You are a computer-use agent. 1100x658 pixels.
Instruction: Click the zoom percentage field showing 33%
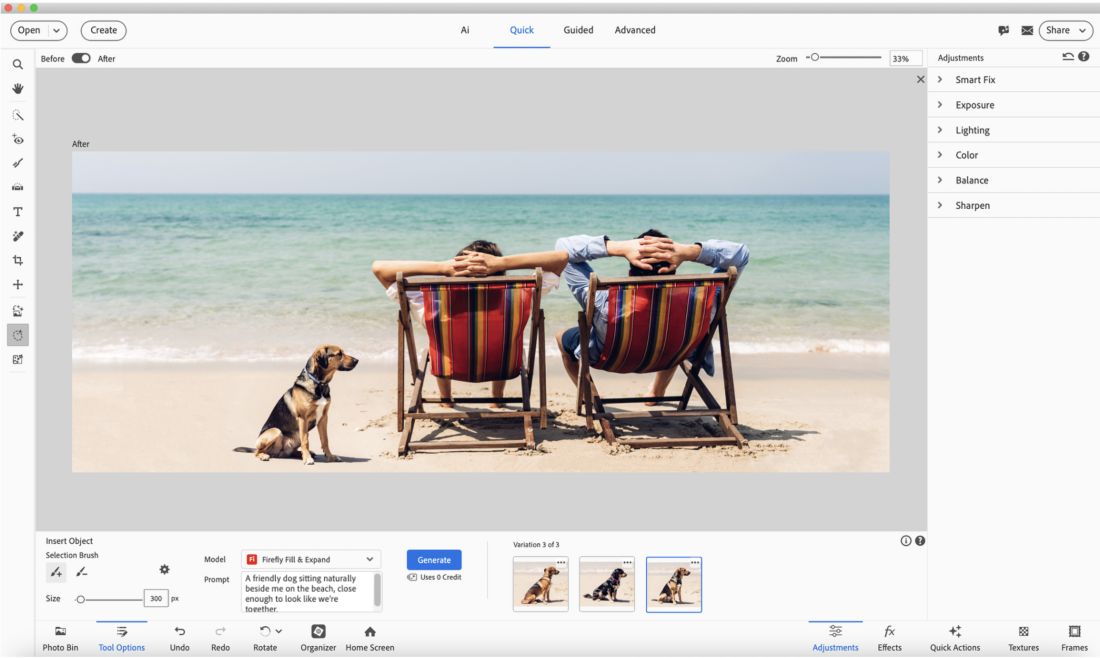point(905,58)
